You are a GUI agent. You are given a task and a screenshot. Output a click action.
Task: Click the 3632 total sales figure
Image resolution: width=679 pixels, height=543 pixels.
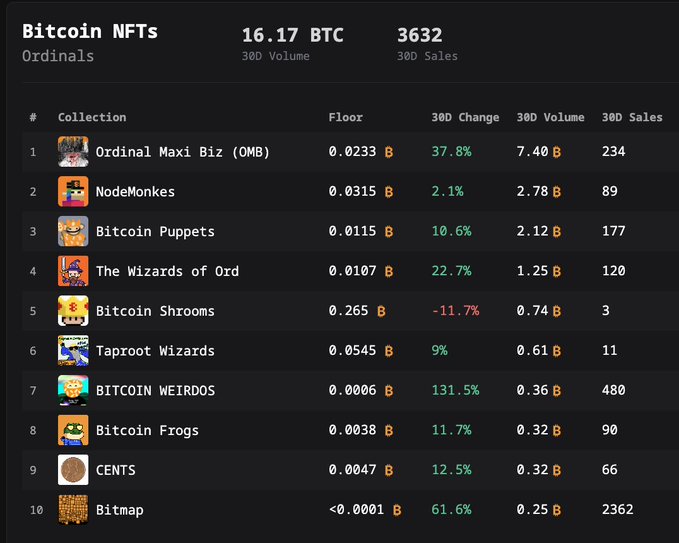(420, 35)
